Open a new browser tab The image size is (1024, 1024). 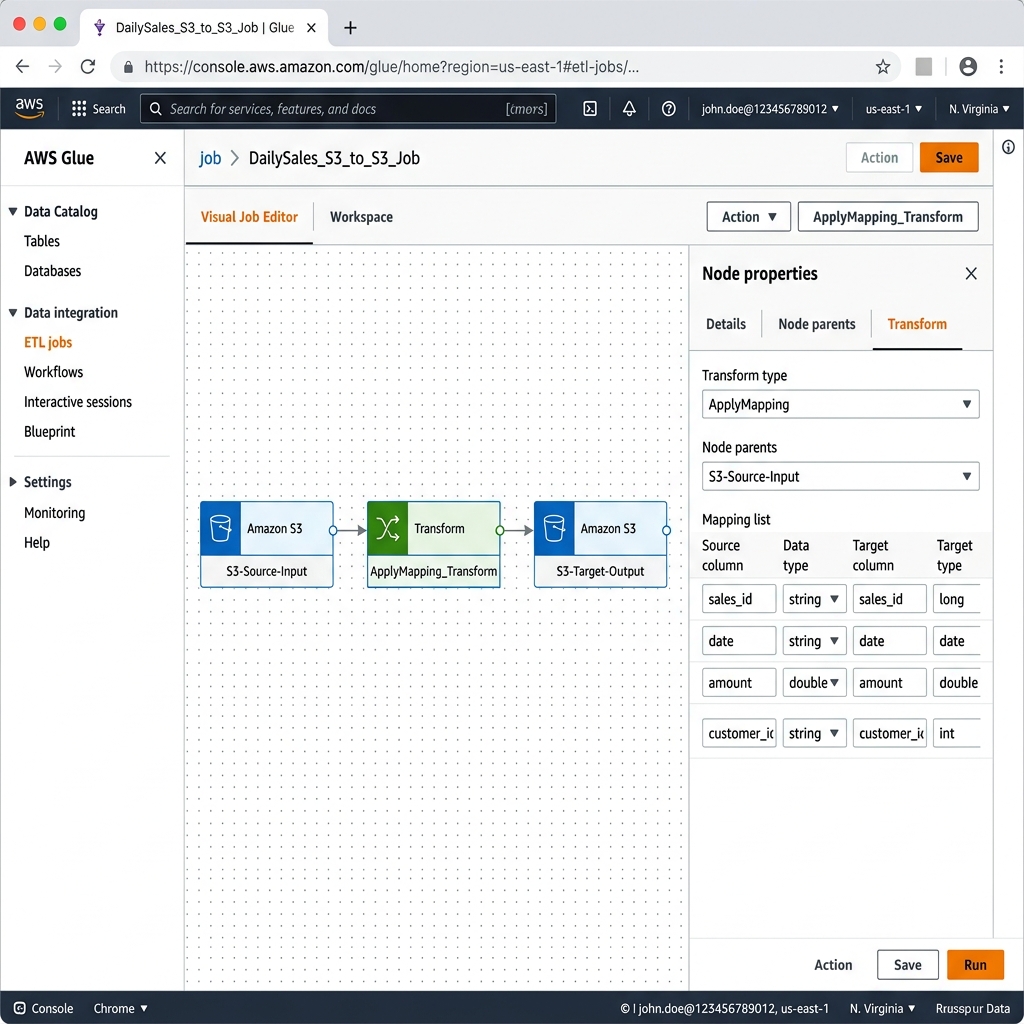click(350, 27)
